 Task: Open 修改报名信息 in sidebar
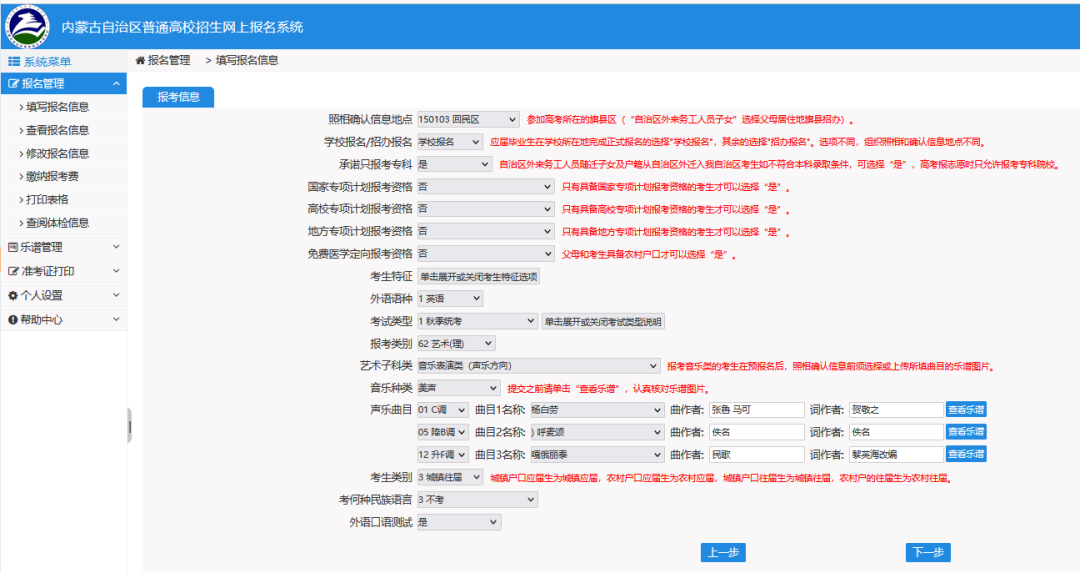click(57, 153)
